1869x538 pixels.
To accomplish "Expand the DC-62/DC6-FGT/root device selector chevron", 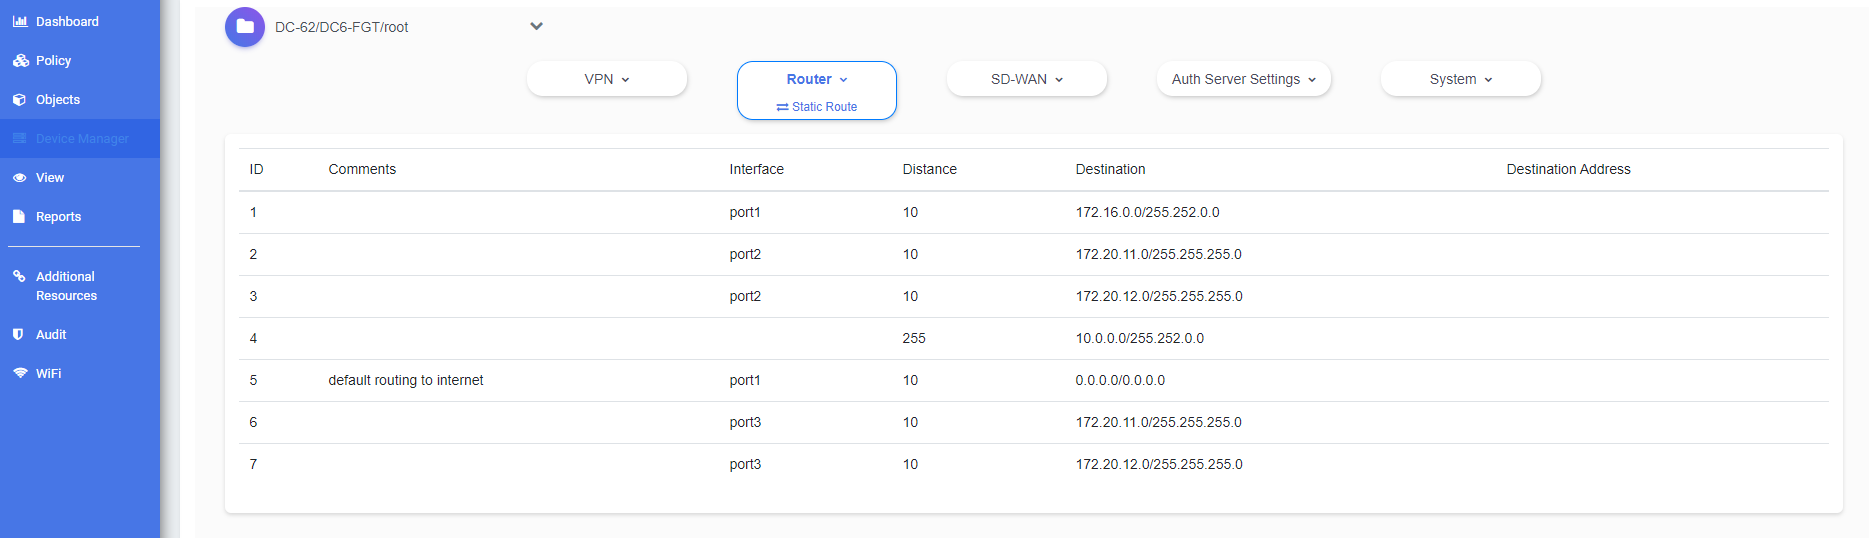I will [x=536, y=26].
